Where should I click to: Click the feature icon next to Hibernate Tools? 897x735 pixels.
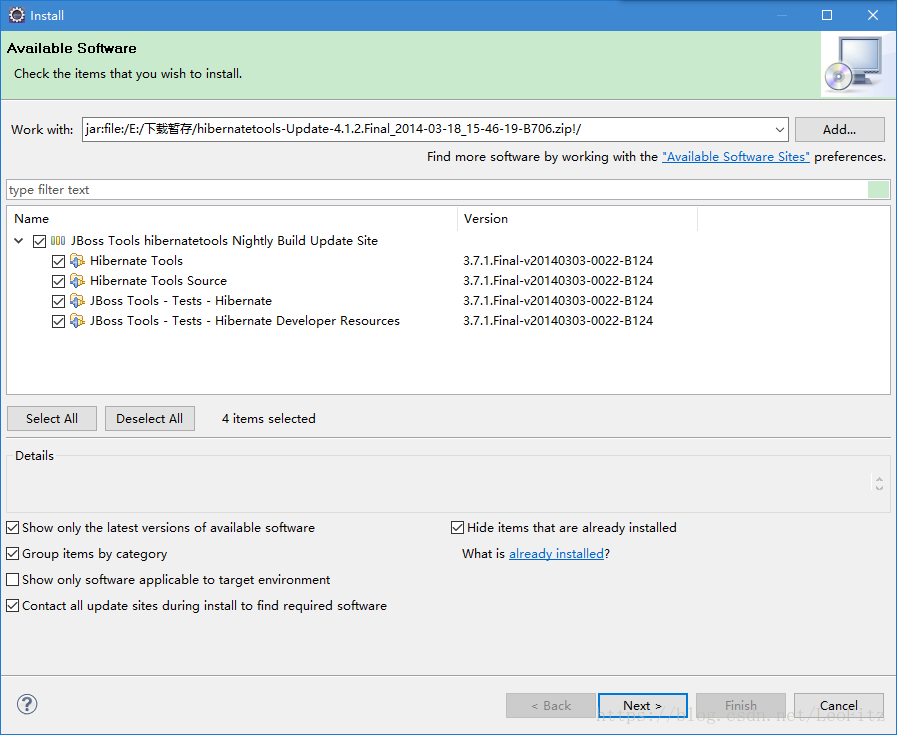(77, 261)
